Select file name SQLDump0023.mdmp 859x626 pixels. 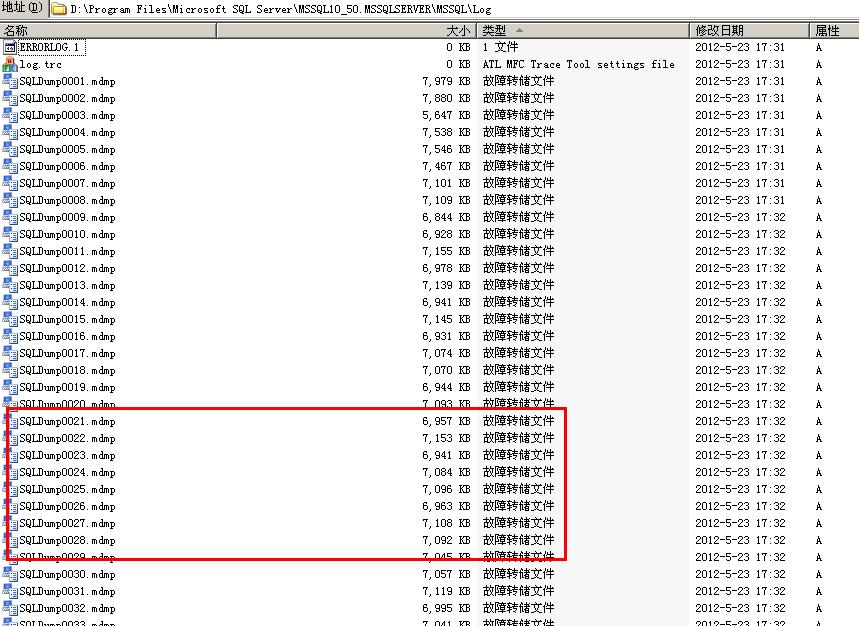pos(67,456)
